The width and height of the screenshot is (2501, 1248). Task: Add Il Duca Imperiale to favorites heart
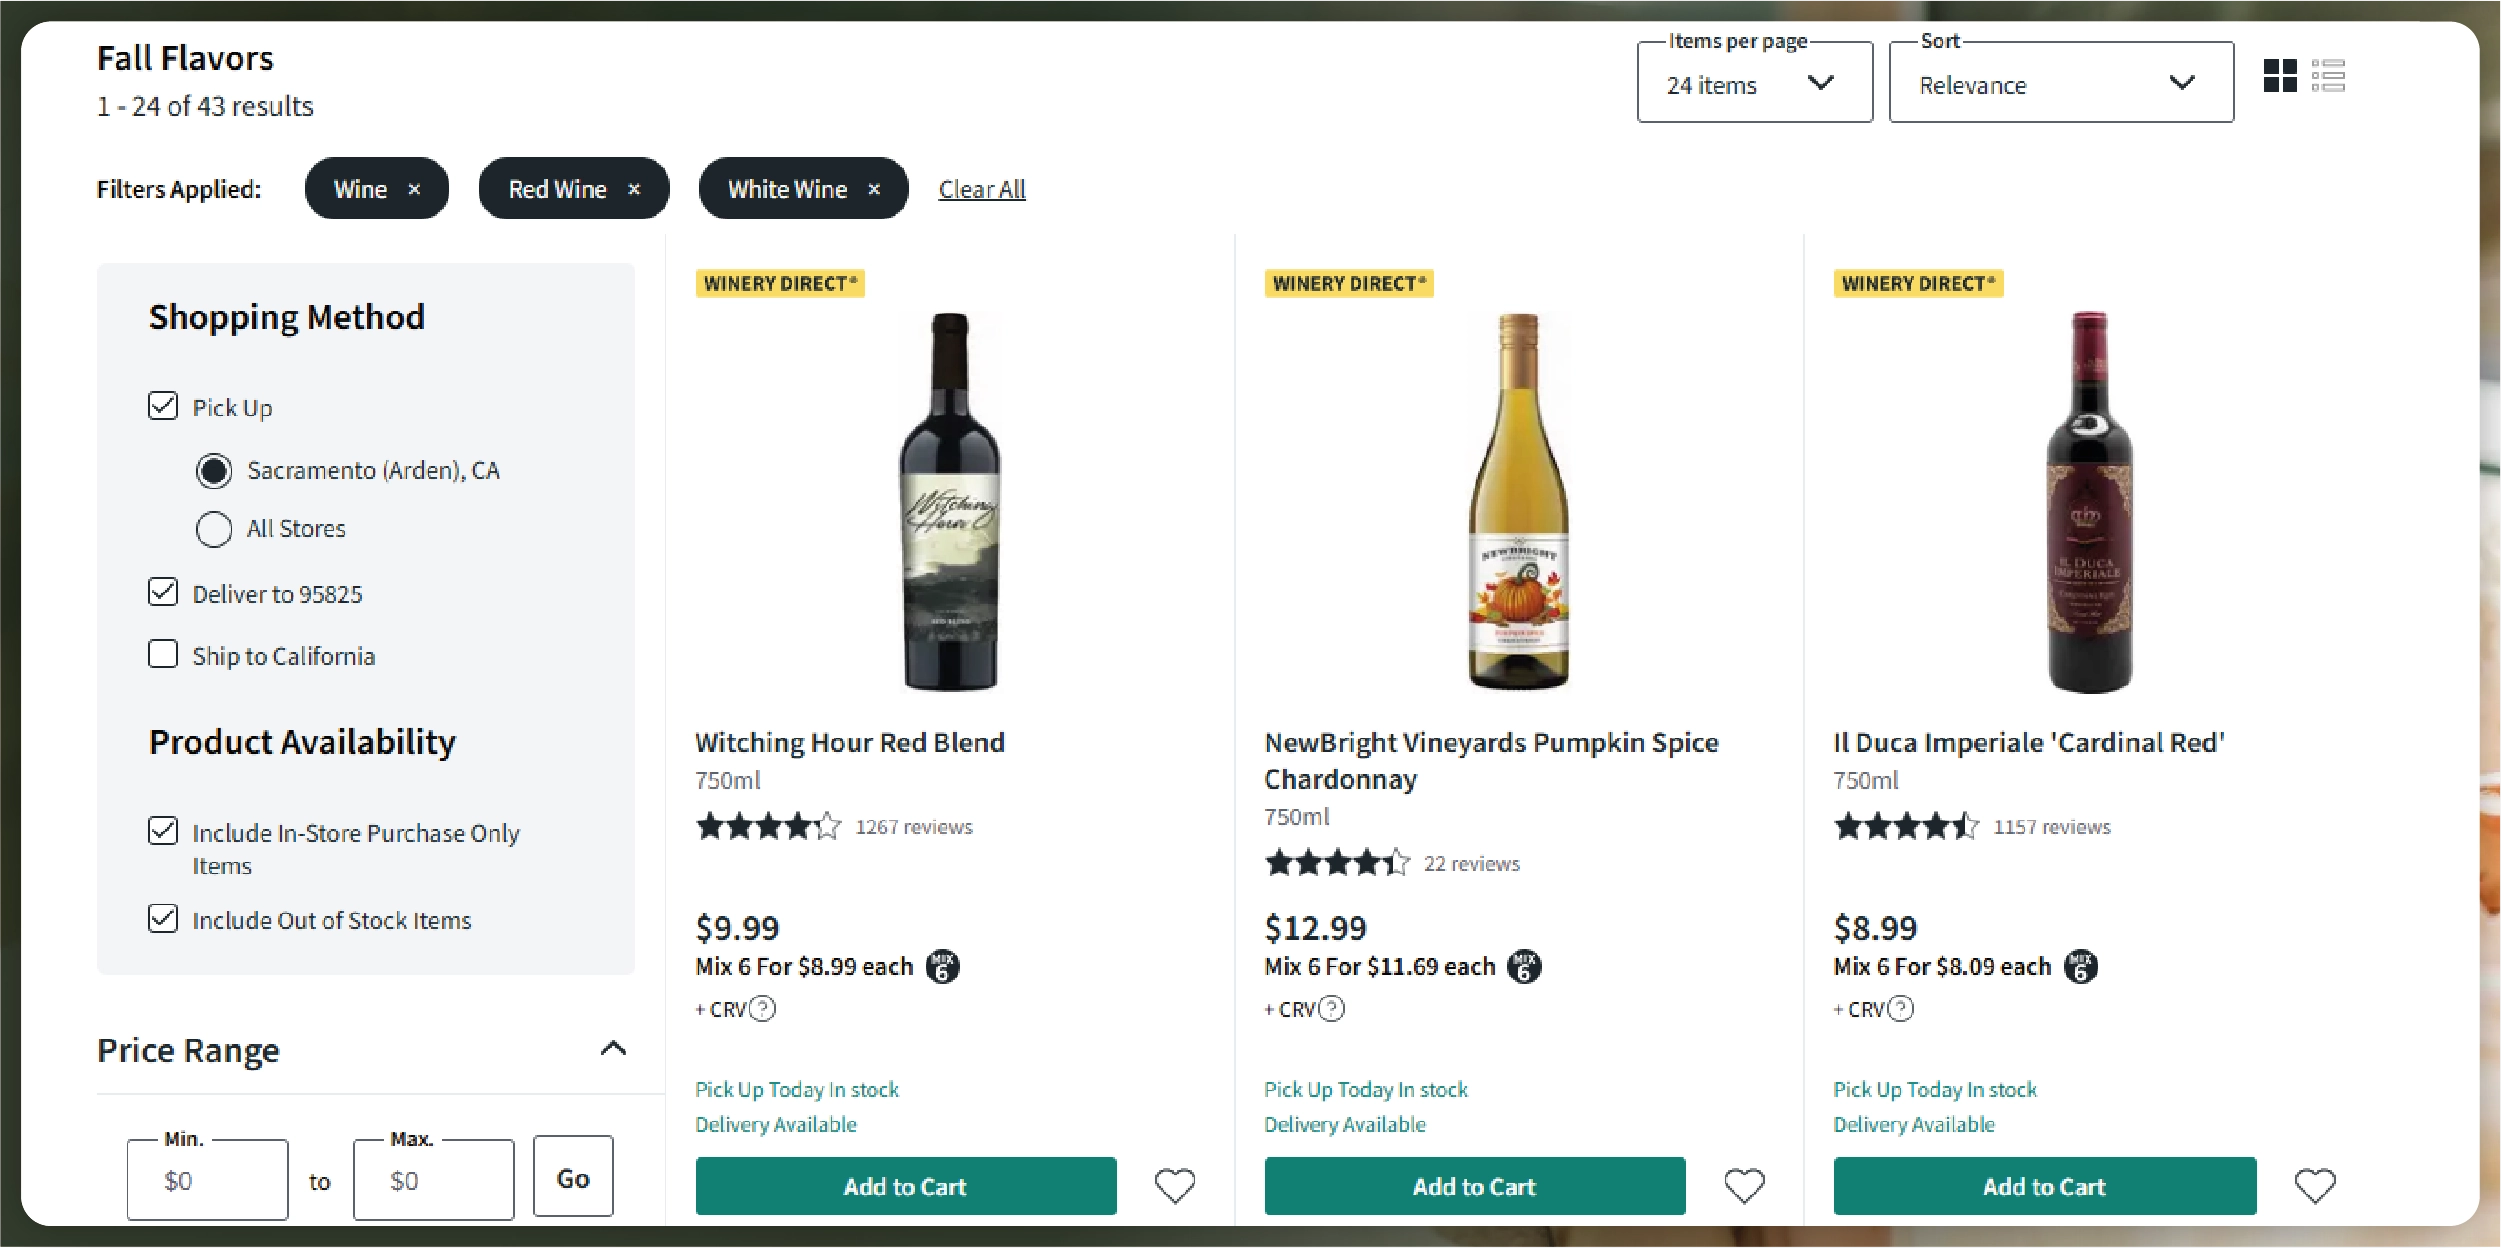2314,1186
